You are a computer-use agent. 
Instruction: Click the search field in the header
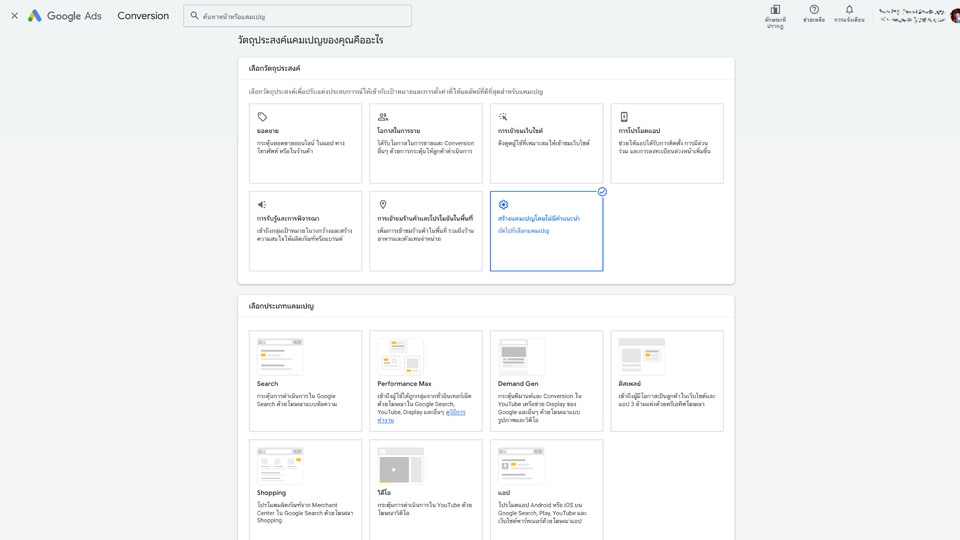(x=298, y=16)
